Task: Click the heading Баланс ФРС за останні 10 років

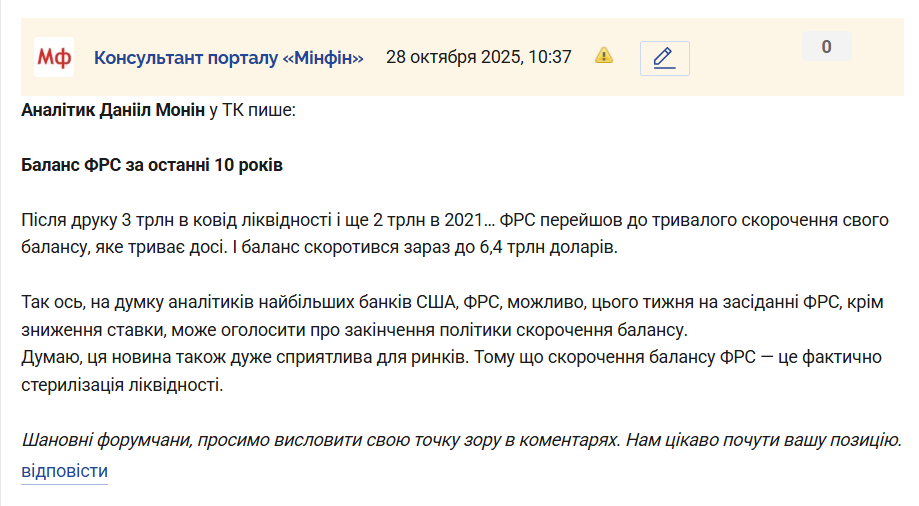Action: pos(152,165)
